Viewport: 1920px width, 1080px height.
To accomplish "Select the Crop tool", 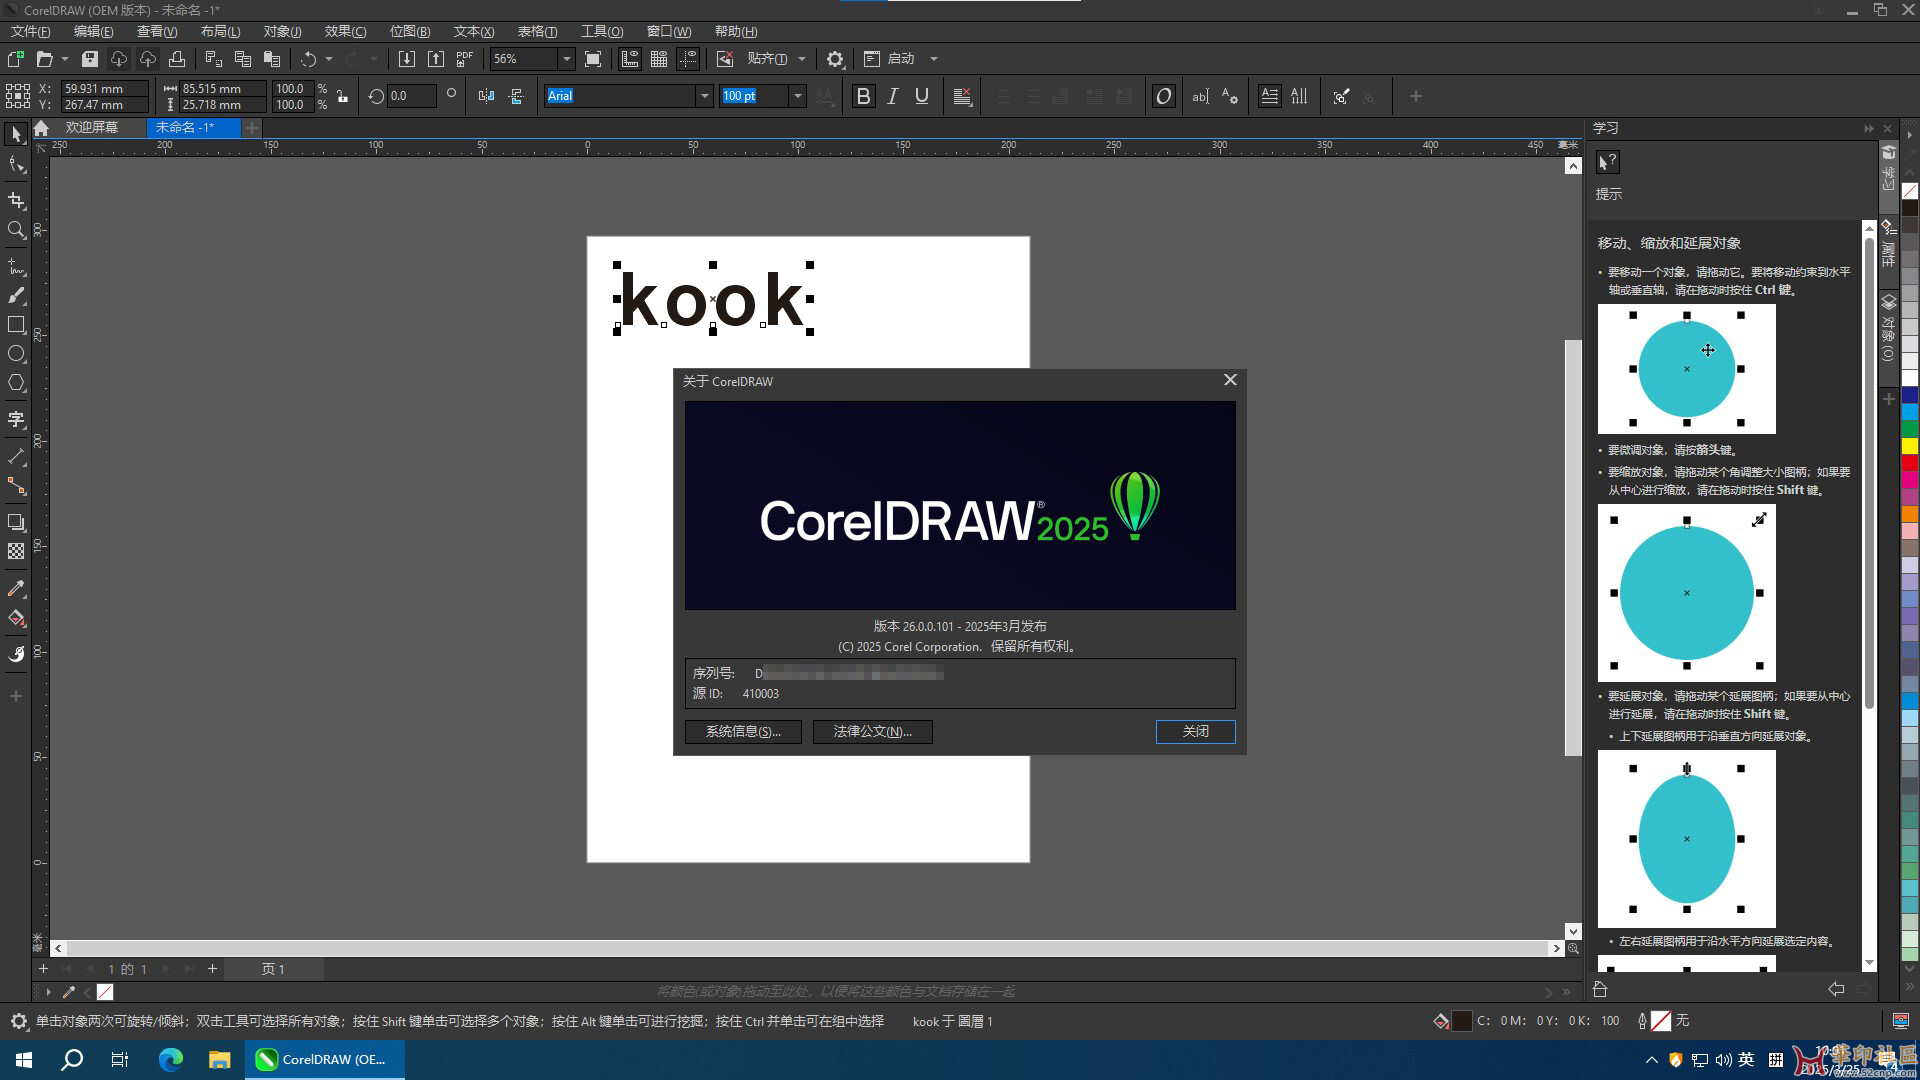I will 16,200.
